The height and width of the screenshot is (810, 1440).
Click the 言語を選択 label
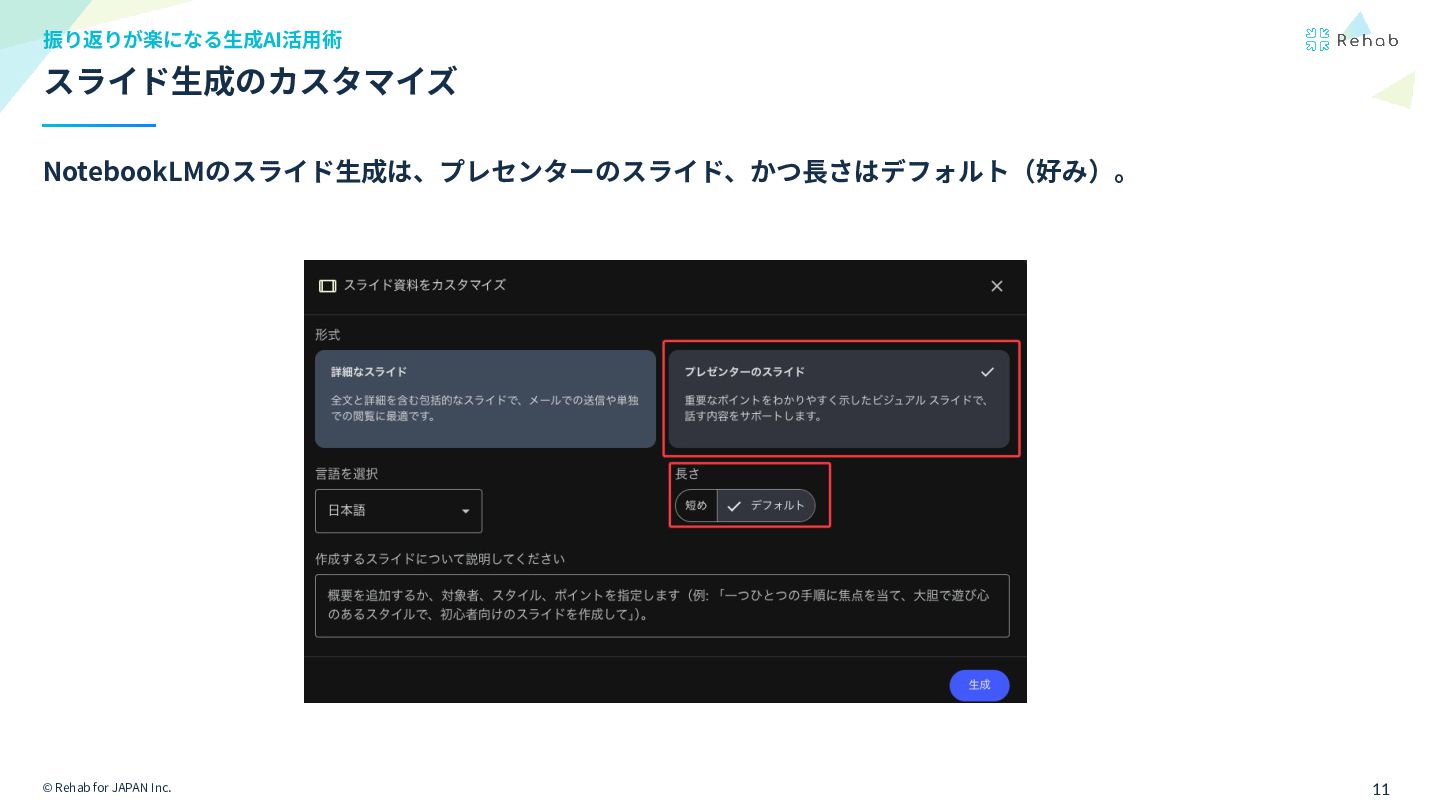click(346, 474)
